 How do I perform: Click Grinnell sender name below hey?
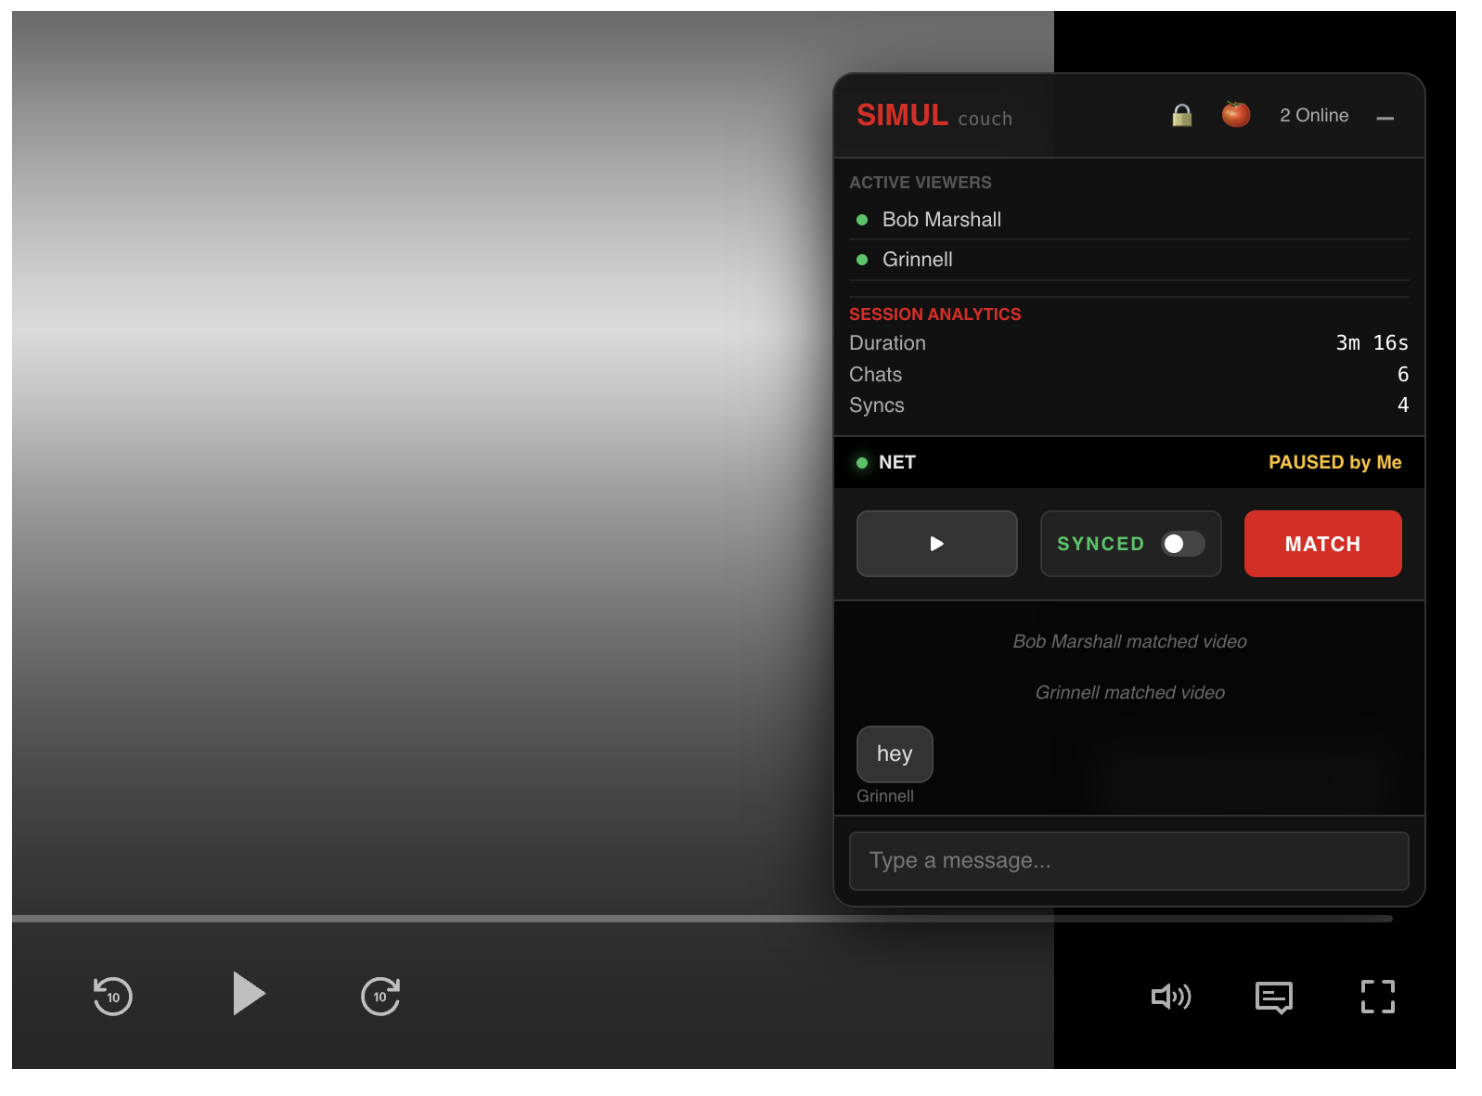point(885,796)
